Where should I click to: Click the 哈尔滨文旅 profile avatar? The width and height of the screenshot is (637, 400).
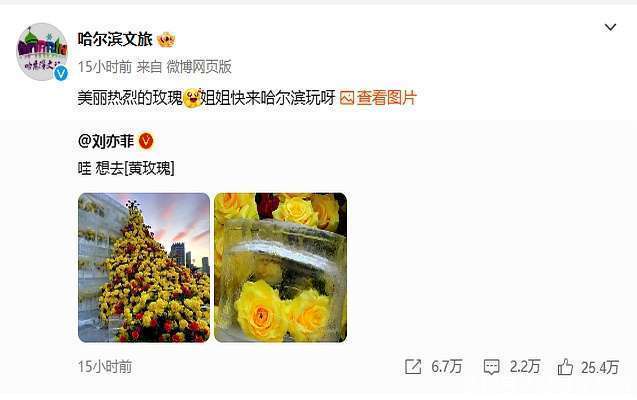coord(42,52)
